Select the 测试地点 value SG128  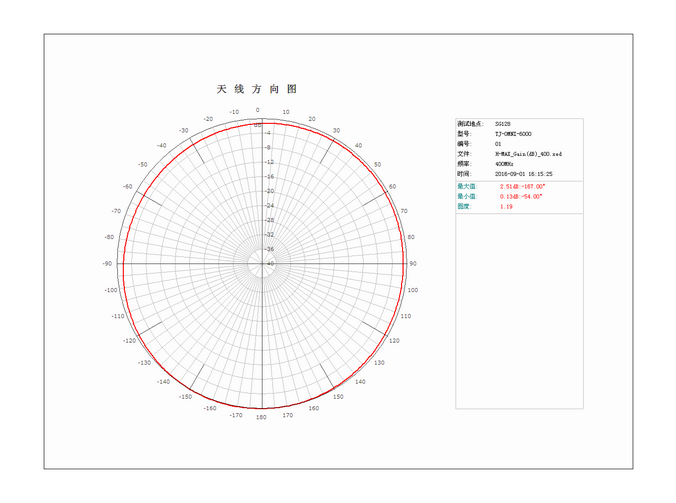(502, 124)
